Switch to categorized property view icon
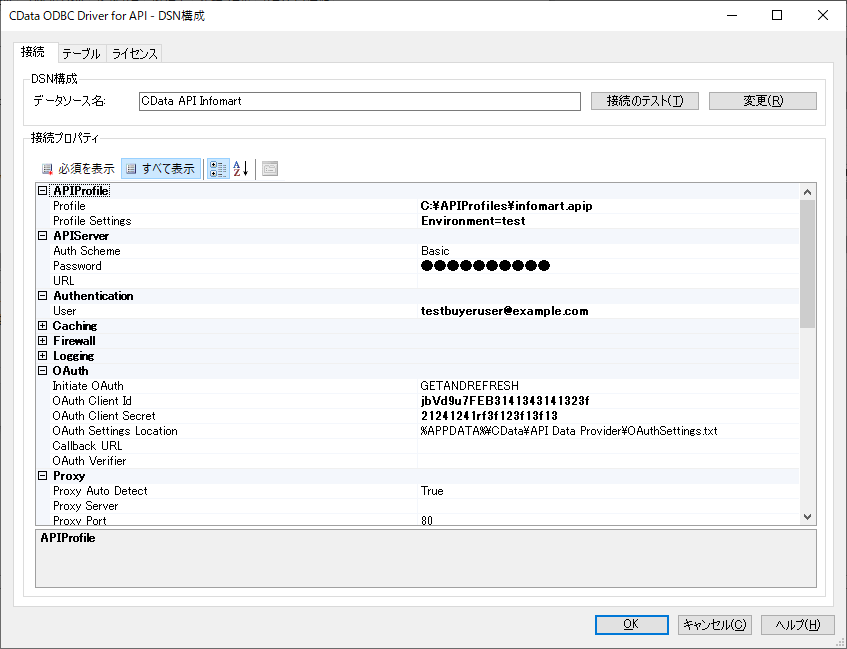 218,169
